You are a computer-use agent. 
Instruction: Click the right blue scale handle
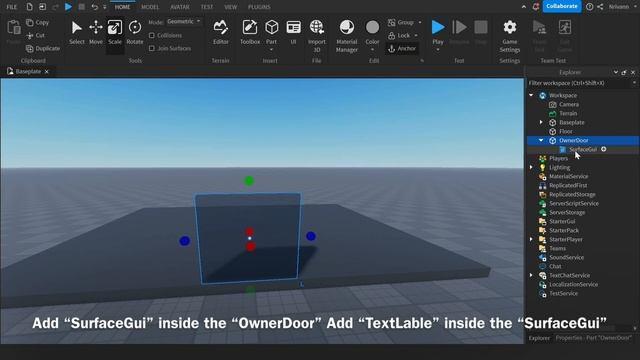coord(311,236)
